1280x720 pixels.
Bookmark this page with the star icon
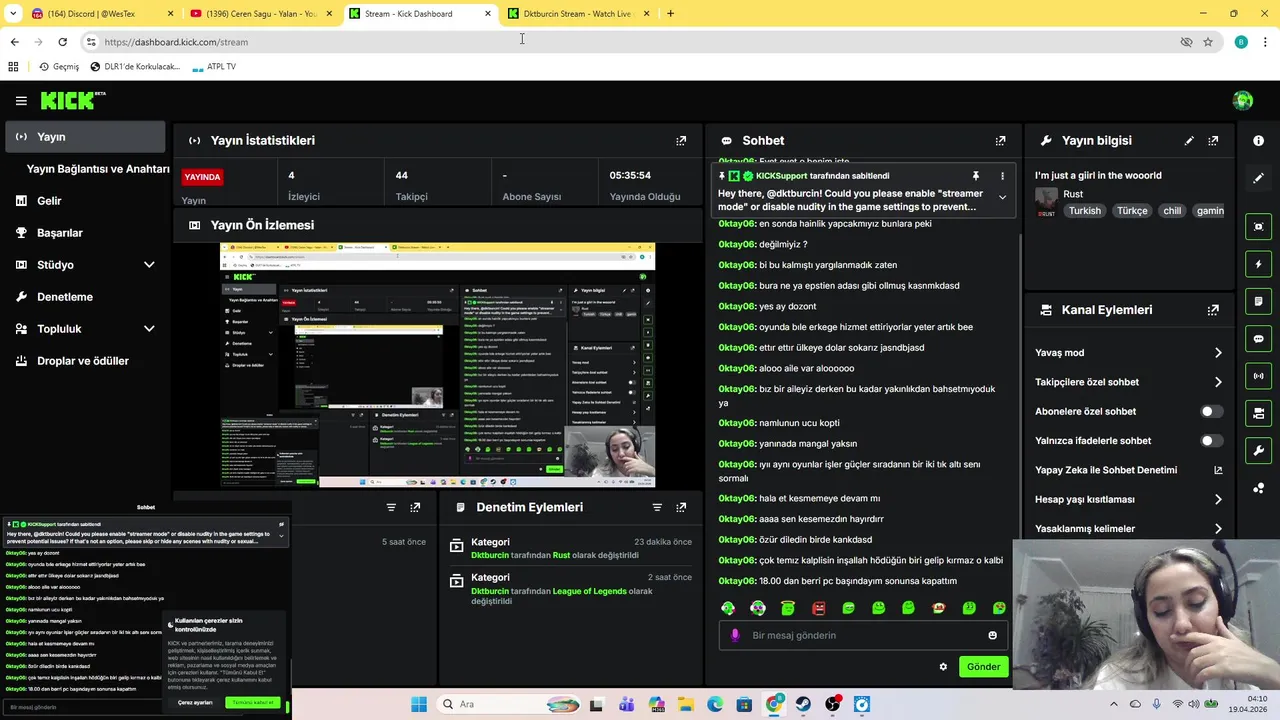click(x=1208, y=42)
